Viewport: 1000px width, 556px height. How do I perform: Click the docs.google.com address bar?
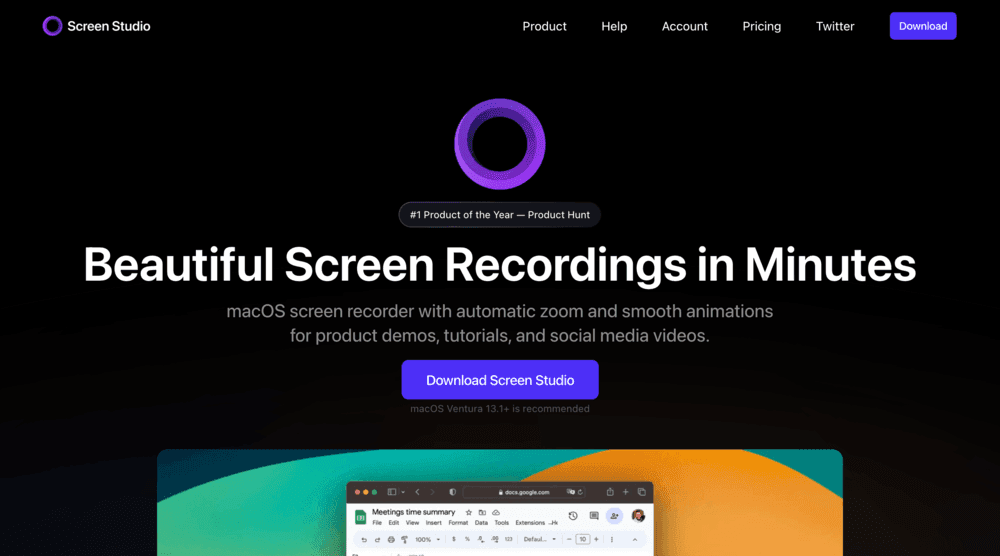pyautogui.click(x=524, y=492)
